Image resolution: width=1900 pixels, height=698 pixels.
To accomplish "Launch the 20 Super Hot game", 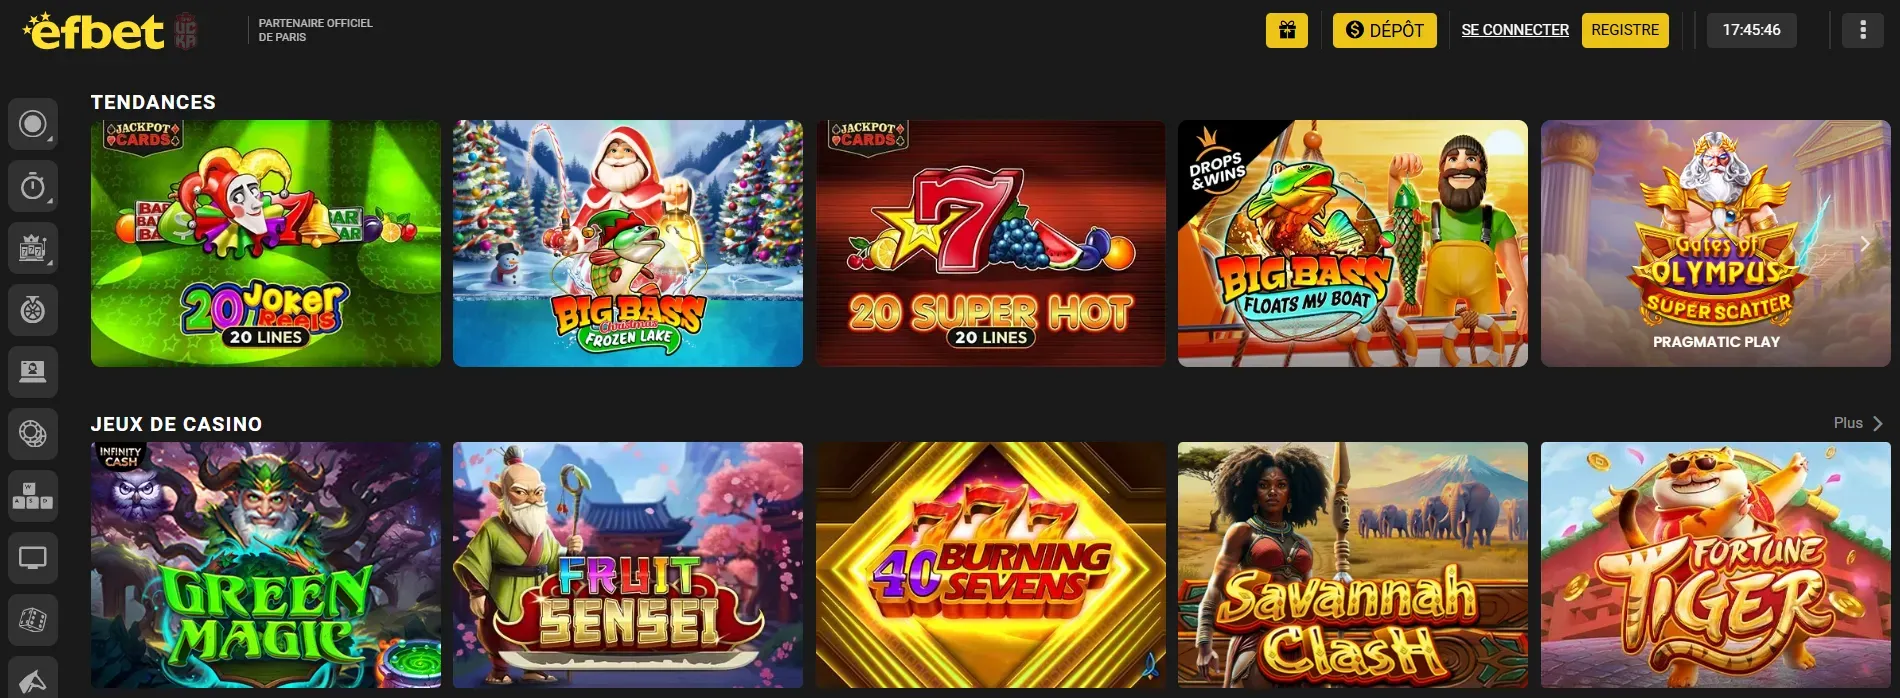I will point(990,243).
